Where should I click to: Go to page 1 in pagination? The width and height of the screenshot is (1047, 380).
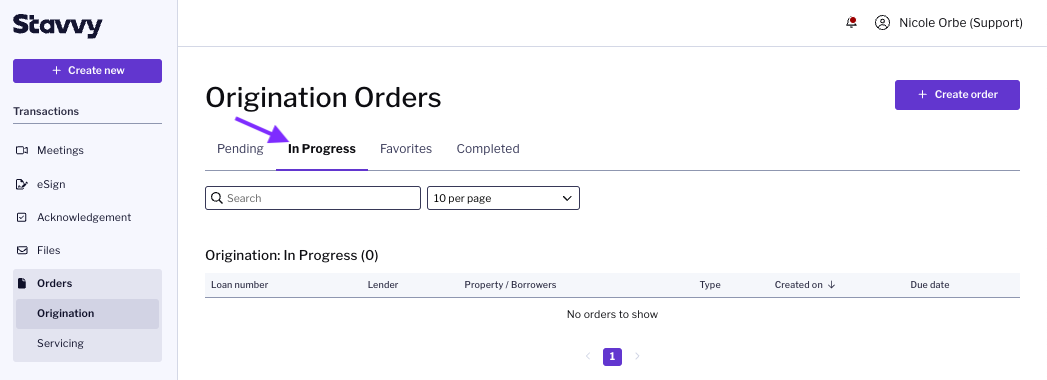click(612, 357)
